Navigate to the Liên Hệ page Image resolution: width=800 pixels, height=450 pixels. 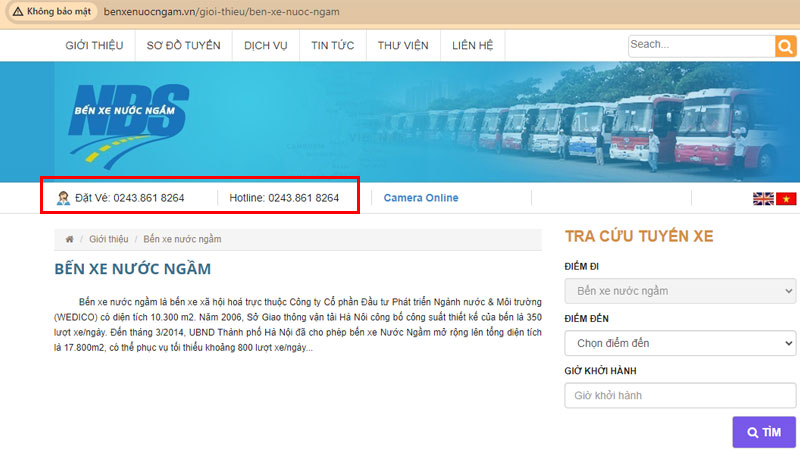coord(473,46)
